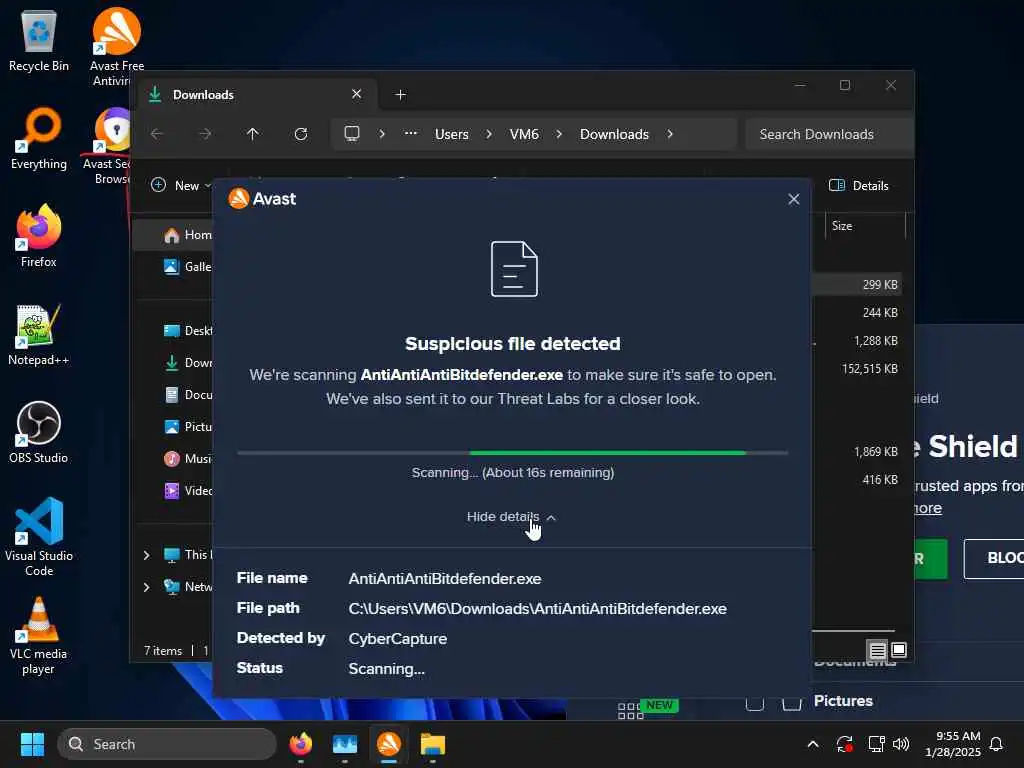The image size is (1024, 768).
Task: Open the Users breadcrumb folder
Action: (x=452, y=134)
